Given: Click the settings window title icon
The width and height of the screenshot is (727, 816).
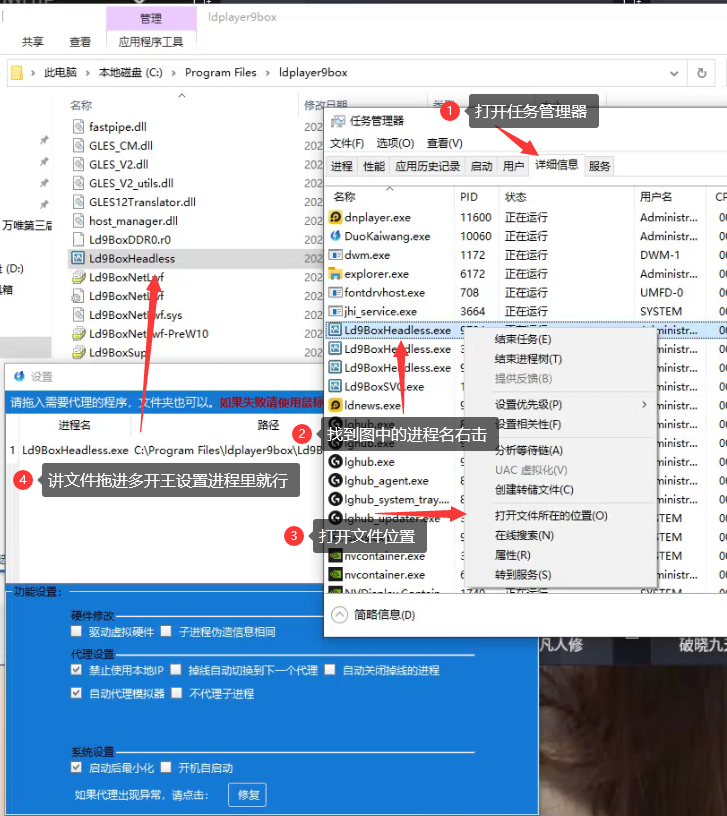Looking at the screenshot, I should click(x=19, y=376).
